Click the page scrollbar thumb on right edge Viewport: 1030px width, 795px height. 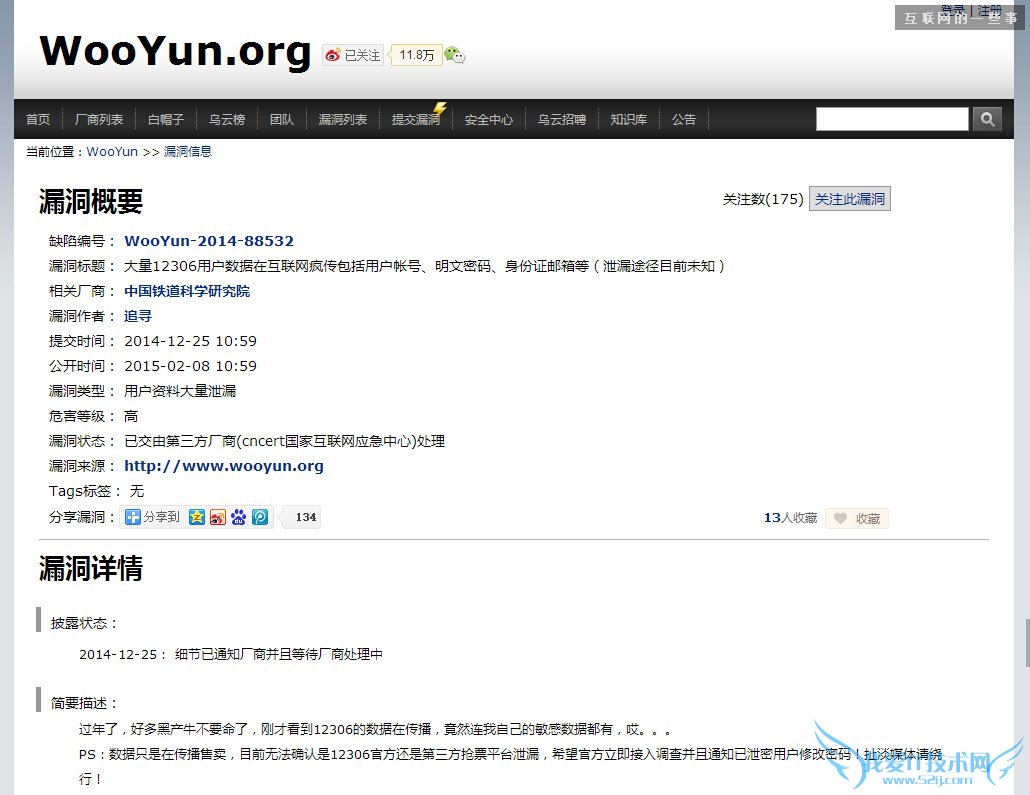(x=1027, y=643)
